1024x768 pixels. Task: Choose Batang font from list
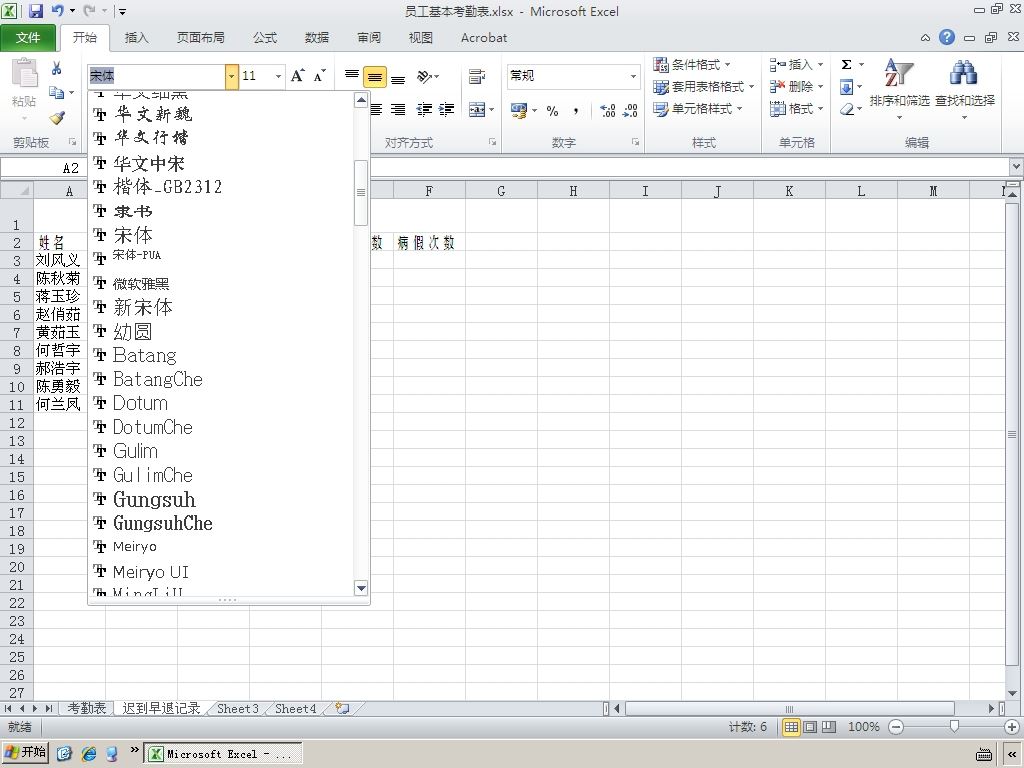coord(221,355)
